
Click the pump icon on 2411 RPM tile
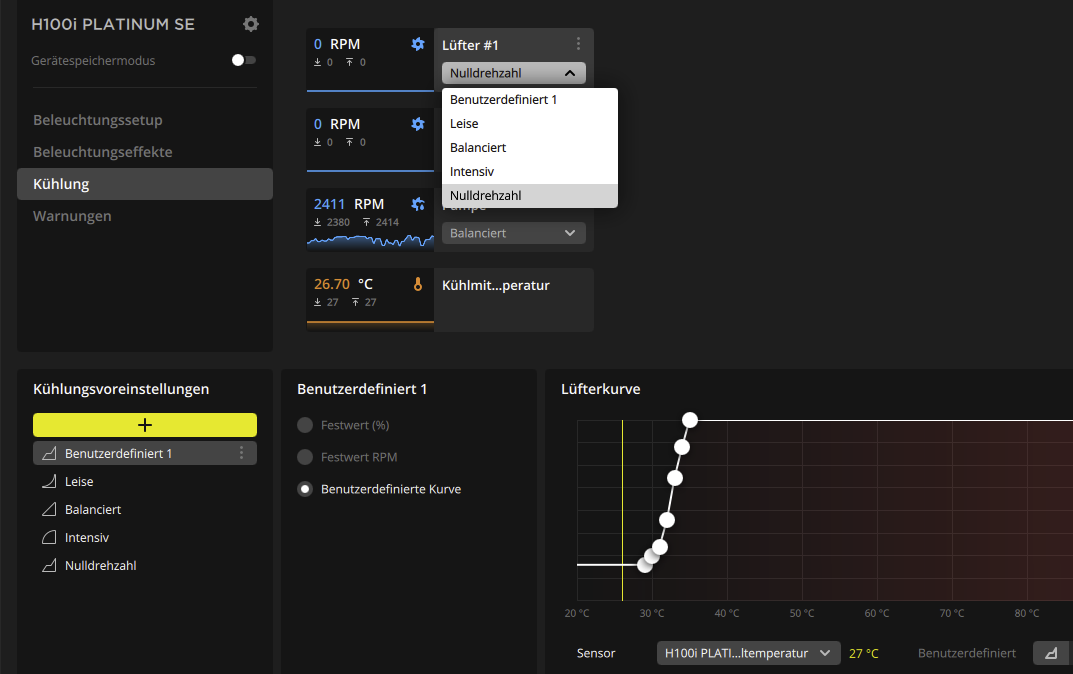tap(417, 204)
